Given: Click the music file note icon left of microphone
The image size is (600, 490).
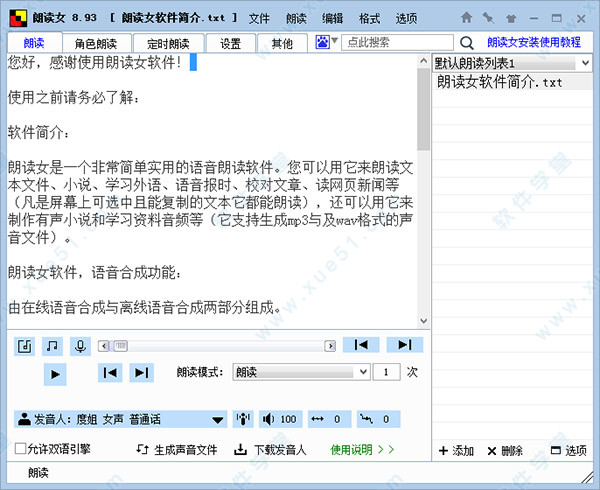Looking at the screenshot, I should [25, 345].
